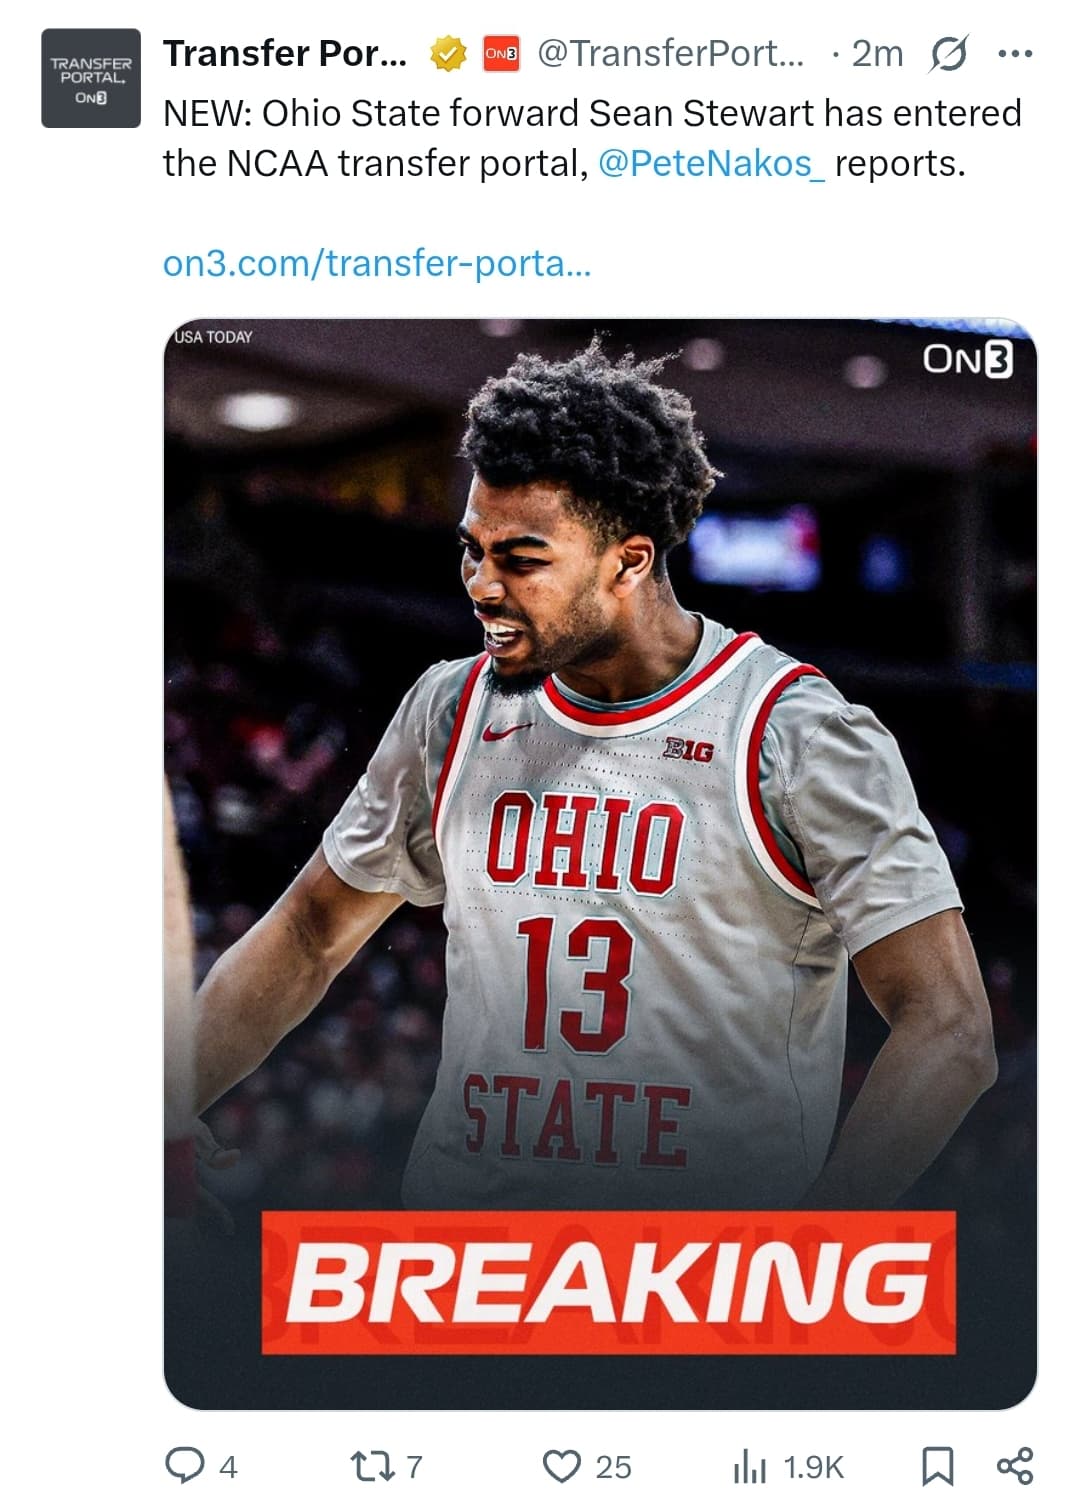Image resolution: width=1080 pixels, height=1506 pixels.
Task: Like the post with heart icon
Action: 562,1466
